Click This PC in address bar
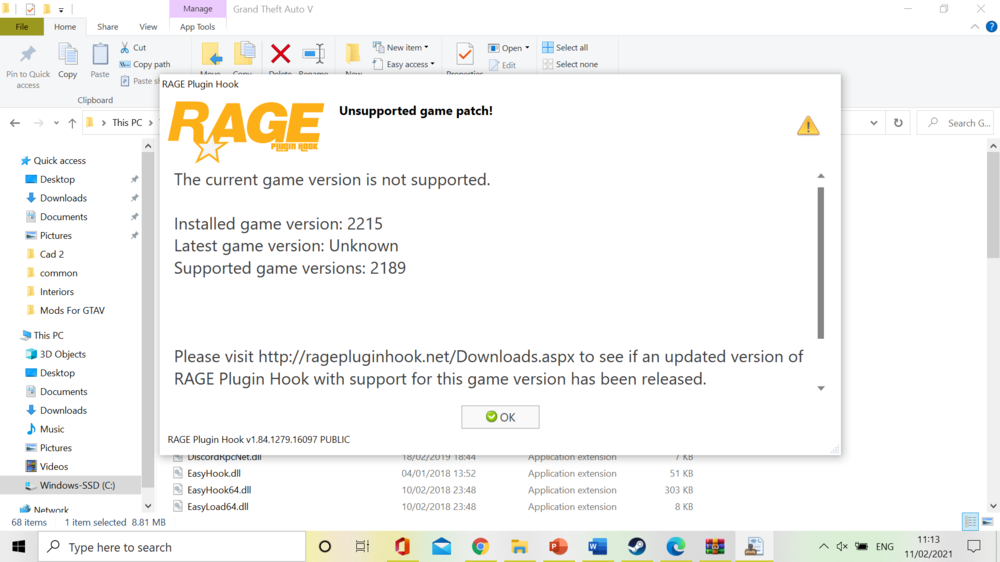 (x=127, y=122)
